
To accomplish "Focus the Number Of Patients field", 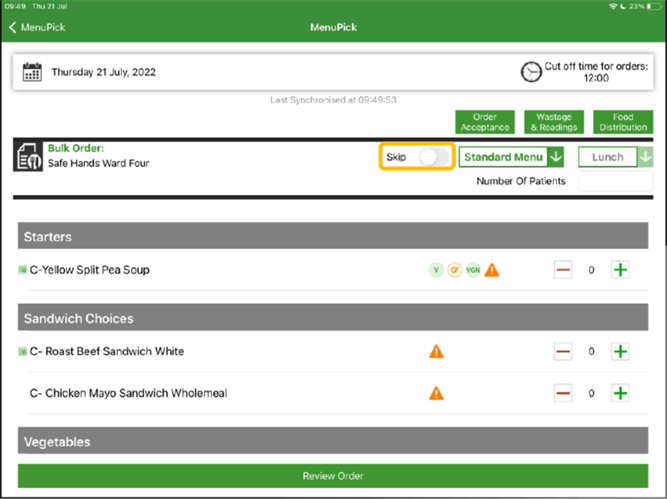I will (x=616, y=181).
